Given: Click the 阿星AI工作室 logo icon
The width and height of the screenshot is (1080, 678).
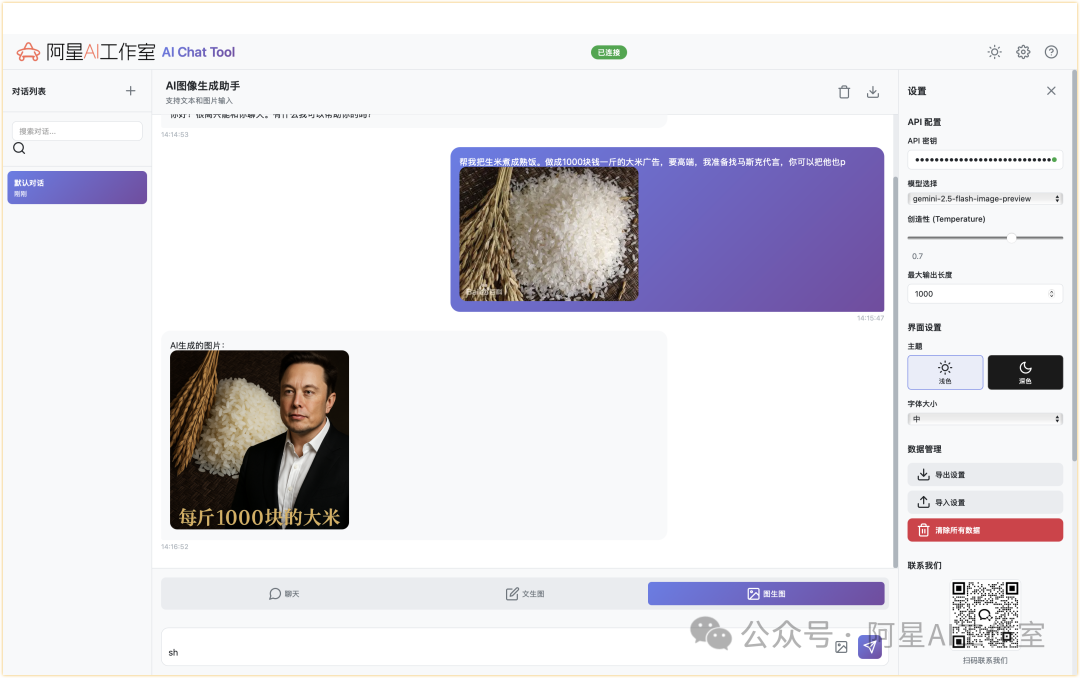Looking at the screenshot, I should (28, 52).
